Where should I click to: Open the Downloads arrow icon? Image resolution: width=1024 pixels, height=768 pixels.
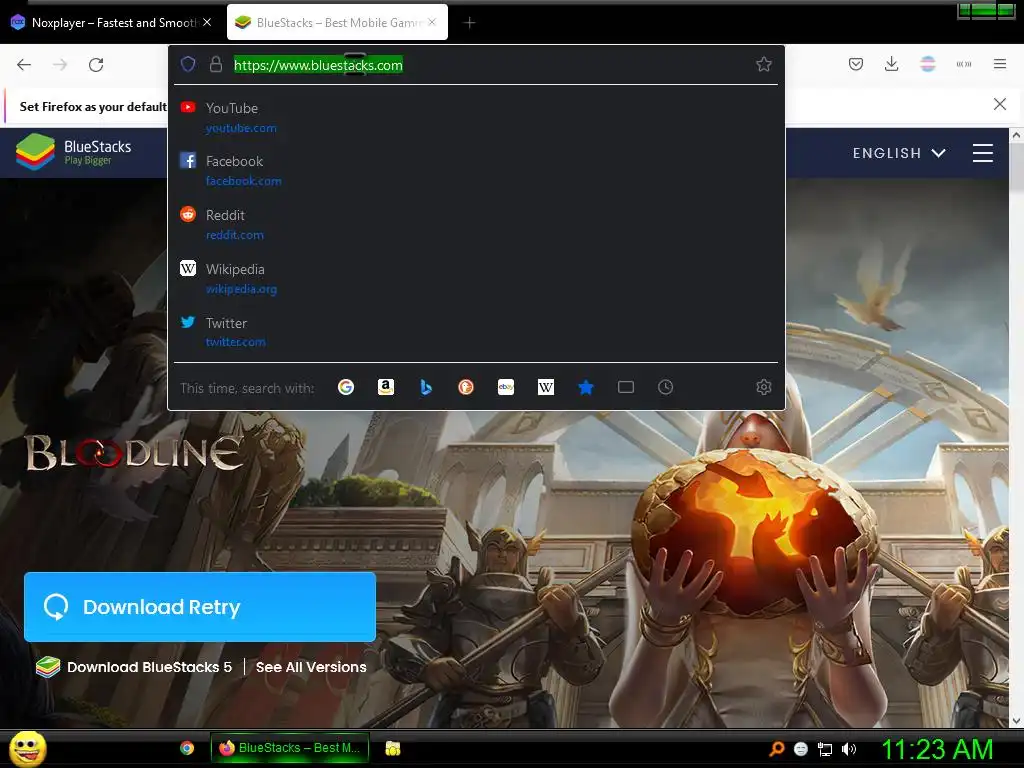891,64
